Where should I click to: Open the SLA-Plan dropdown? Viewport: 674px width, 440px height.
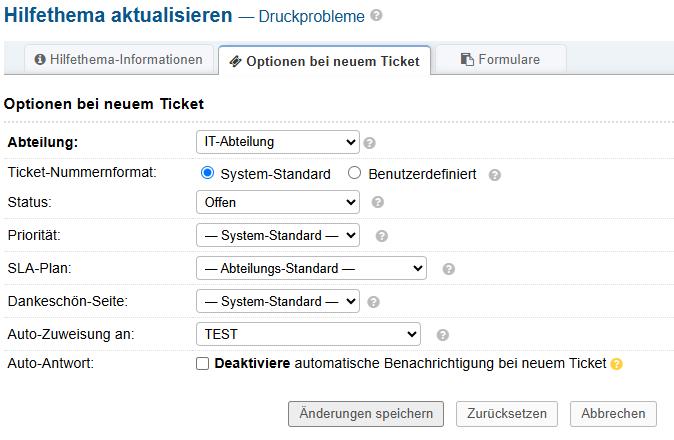click(x=311, y=268)
